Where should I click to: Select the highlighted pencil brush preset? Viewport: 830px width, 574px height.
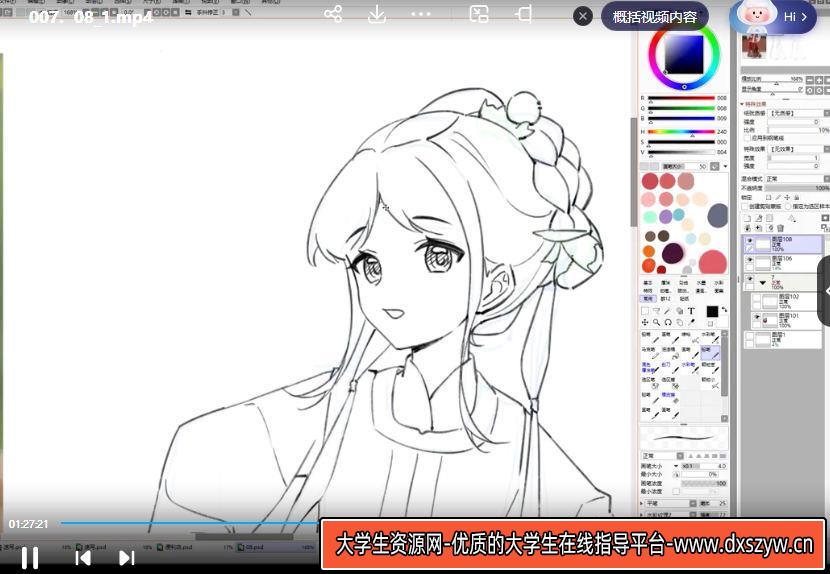pyautogui.click(x=710, y=353)
